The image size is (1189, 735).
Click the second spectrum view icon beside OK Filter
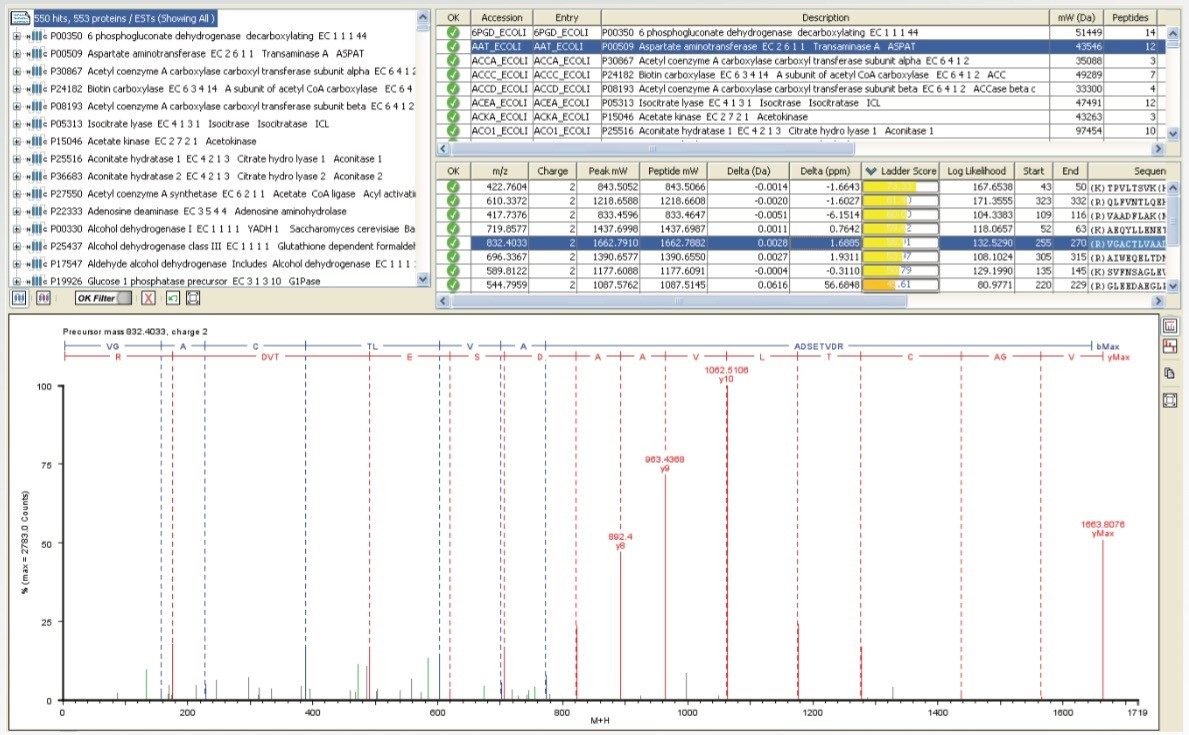[x=43, y=298]
